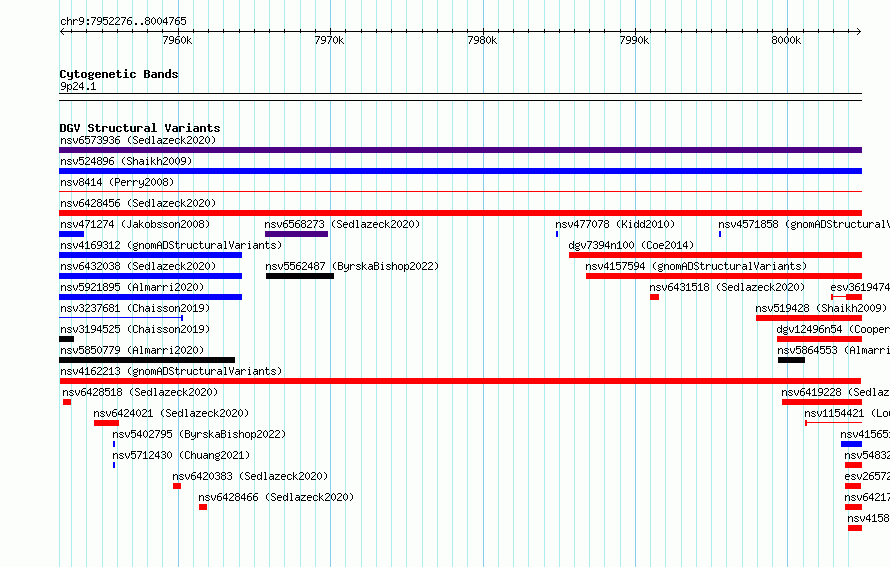Open nsv5921895 (Almarri2020) variant label
The height and width of the screenshot is (567, 890).
(x=132, y=287)
